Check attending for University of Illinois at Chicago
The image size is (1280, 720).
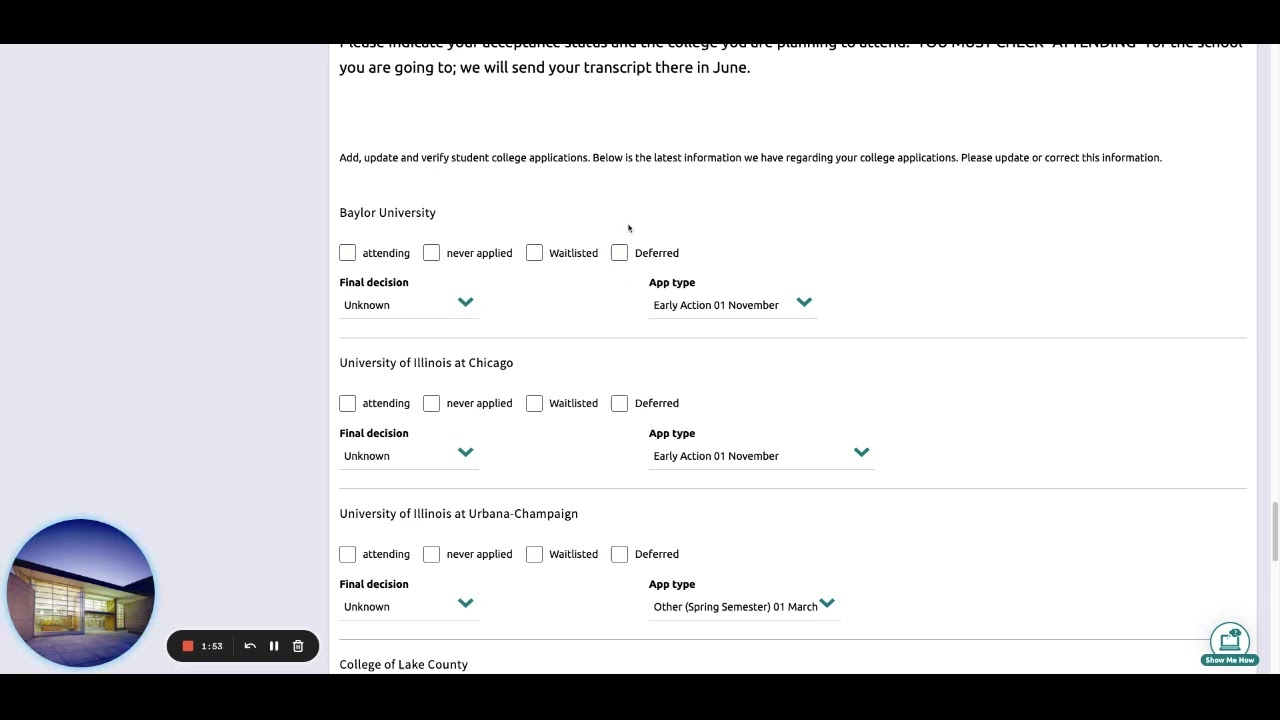(x=347, y=403)
